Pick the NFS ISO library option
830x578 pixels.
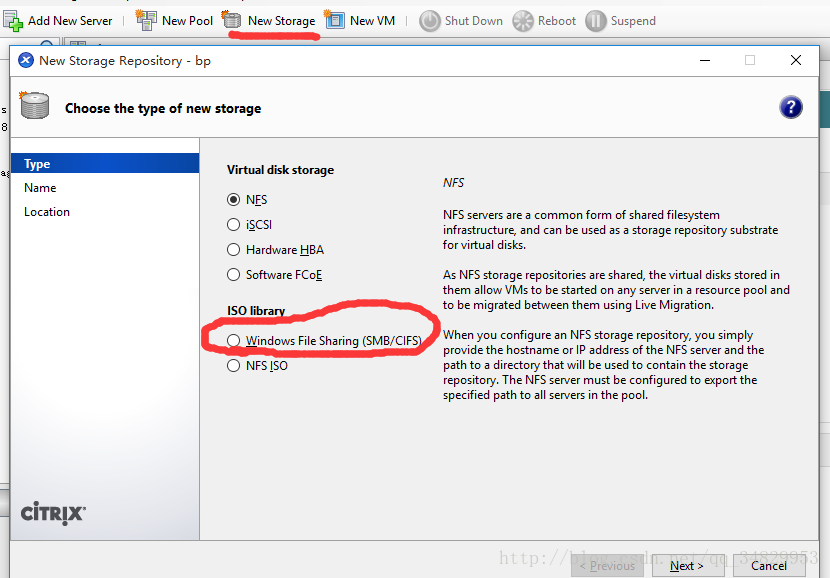[x=234, y=366]
